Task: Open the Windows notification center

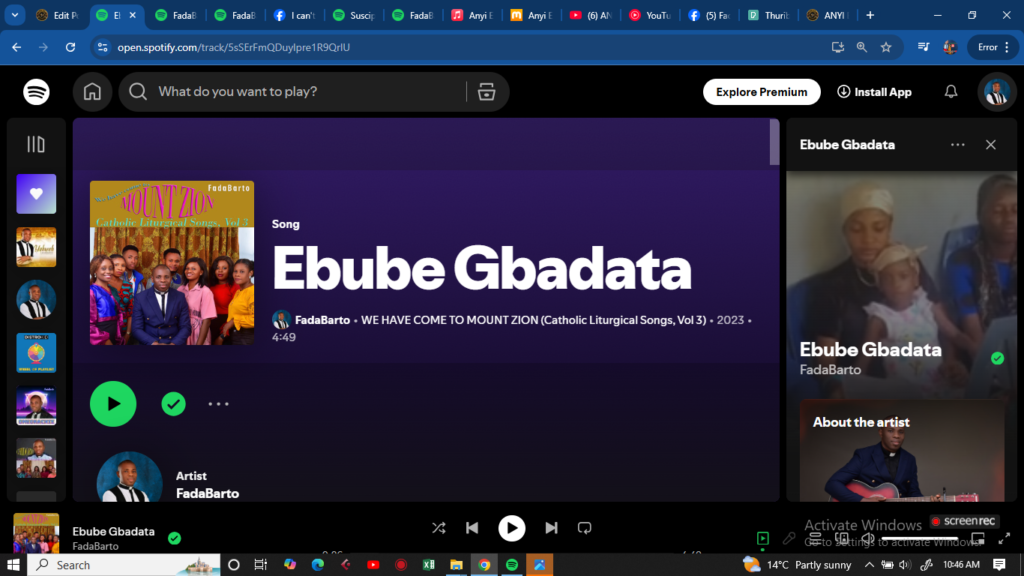Action: click(999, 565)
